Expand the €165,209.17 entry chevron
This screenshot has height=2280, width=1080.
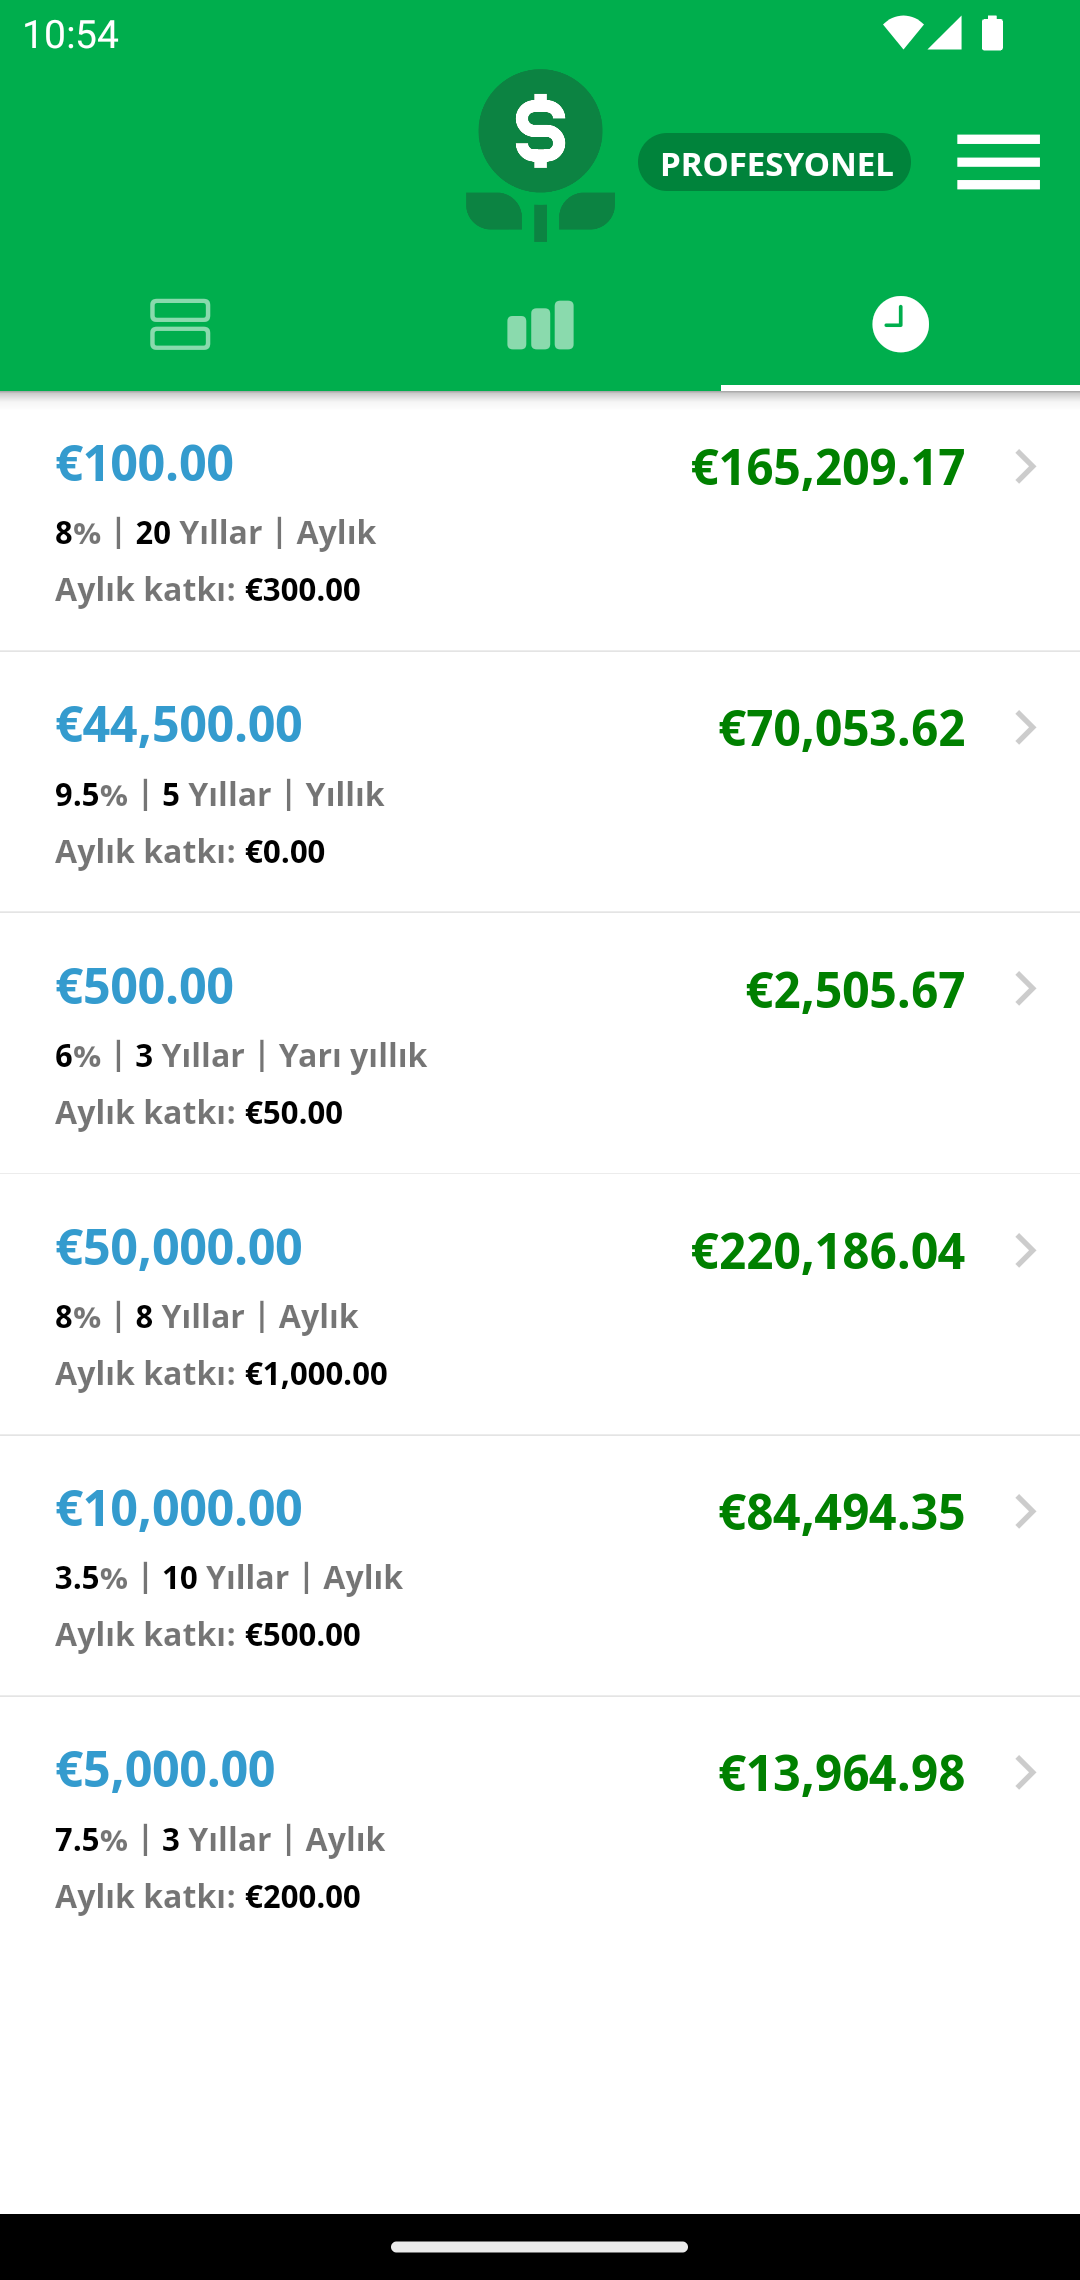[1025, 467]
